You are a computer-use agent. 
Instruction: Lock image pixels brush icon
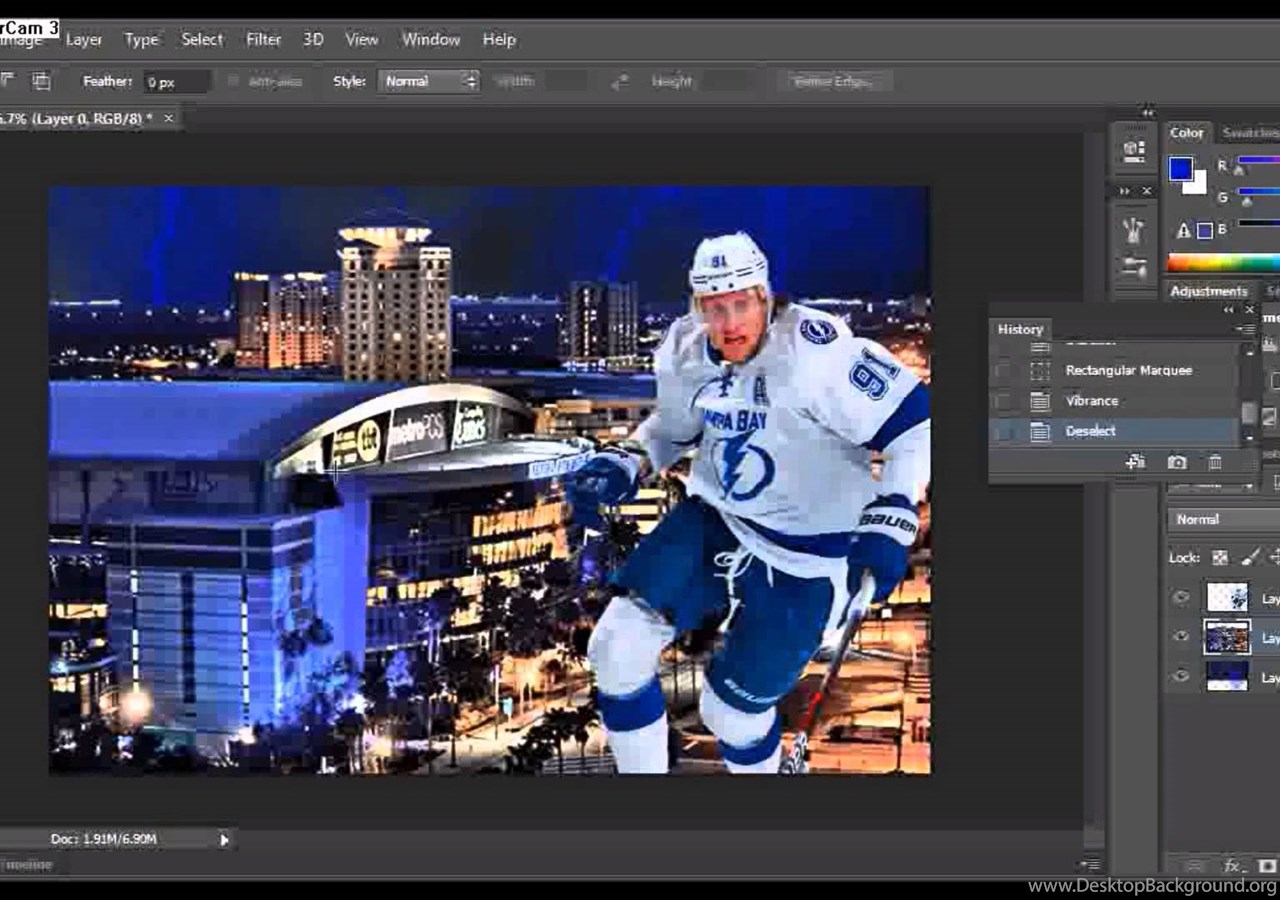coord(1250,558)
